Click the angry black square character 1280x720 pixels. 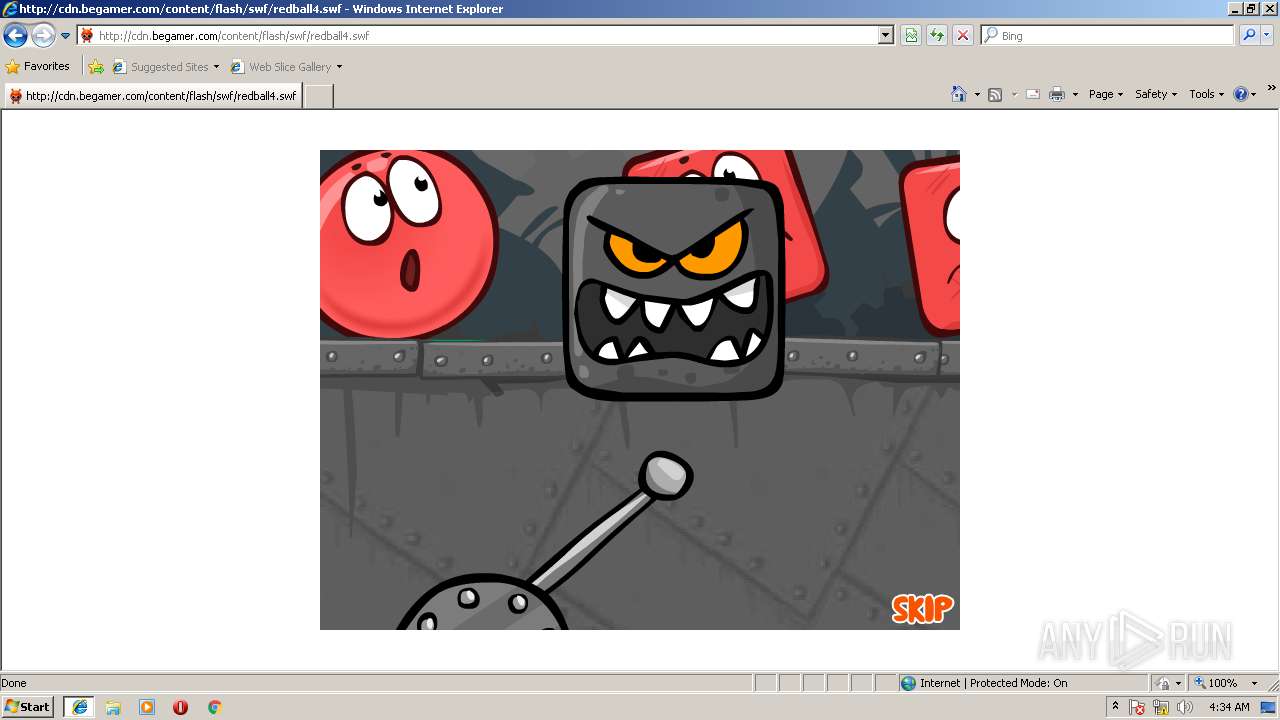click(674, 289)
